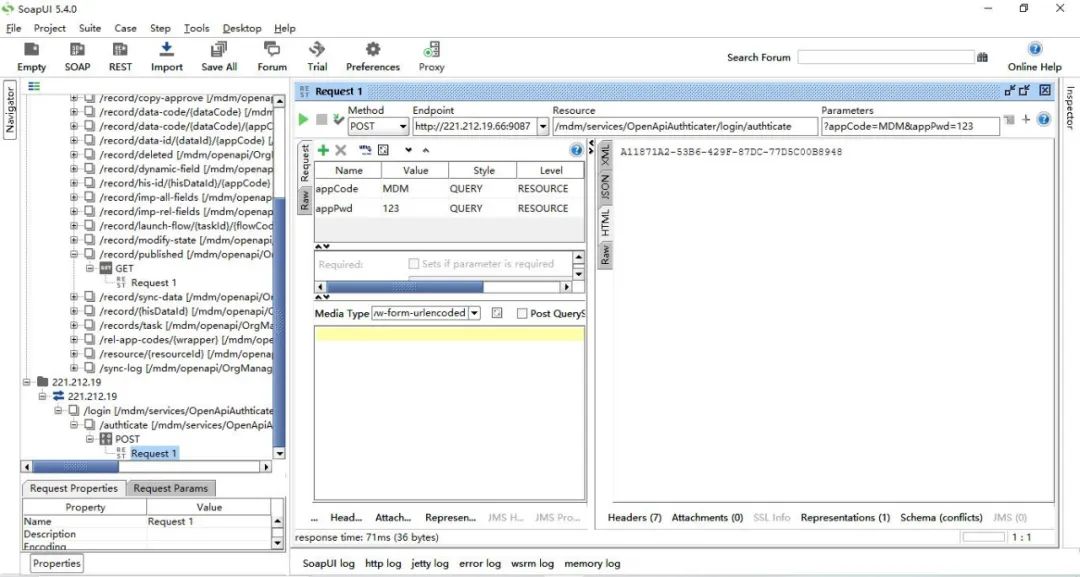Viewport: 1080px width, 577px height.
Task: Open the response Headers (7) tab
Action: pos(634,517)
